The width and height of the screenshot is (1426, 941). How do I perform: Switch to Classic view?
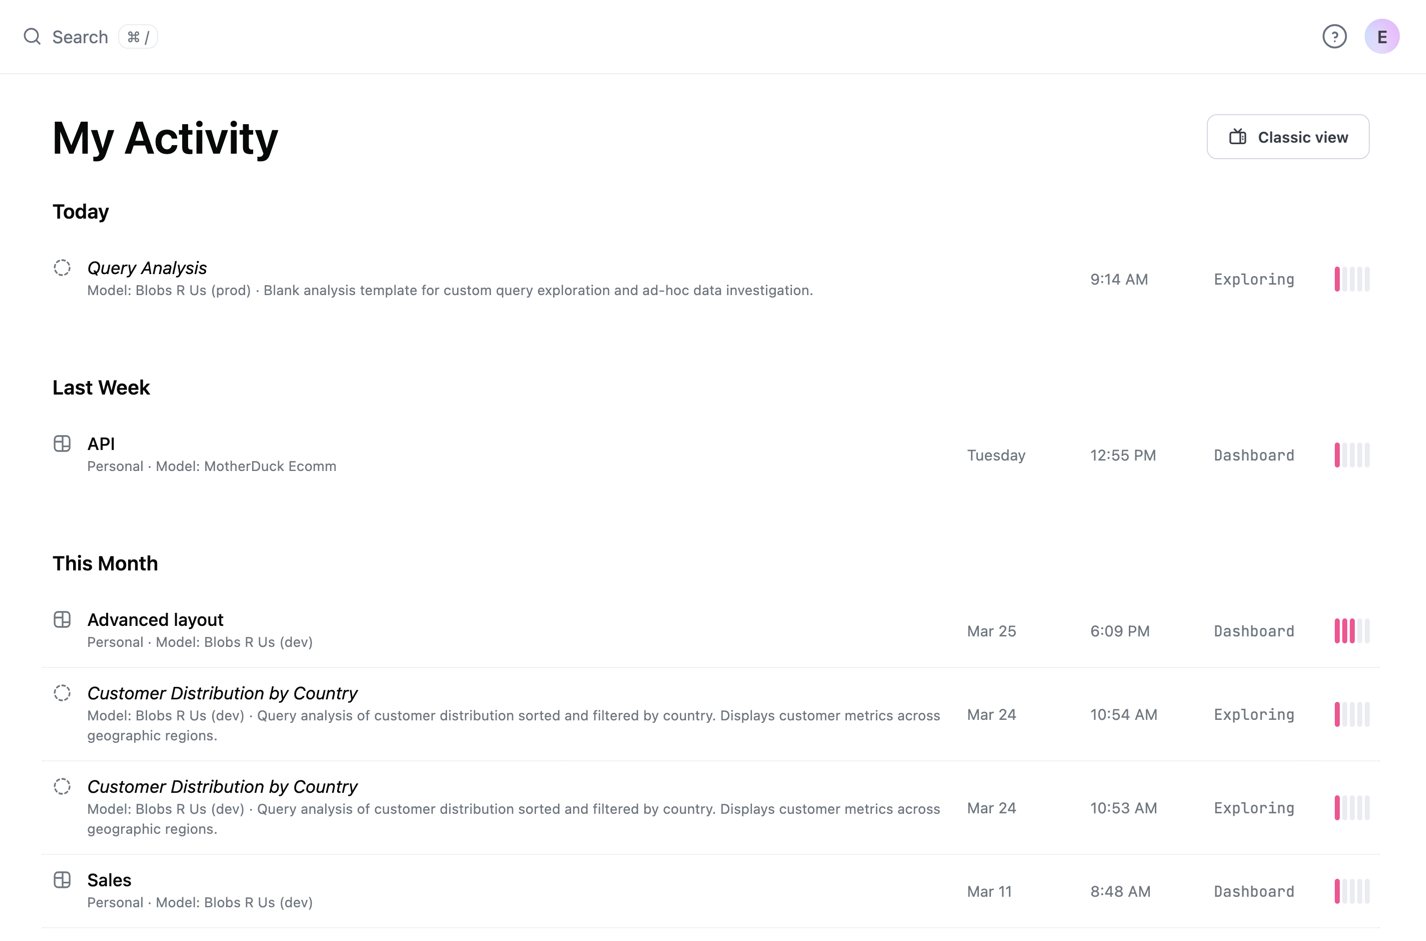[1288, 136]
